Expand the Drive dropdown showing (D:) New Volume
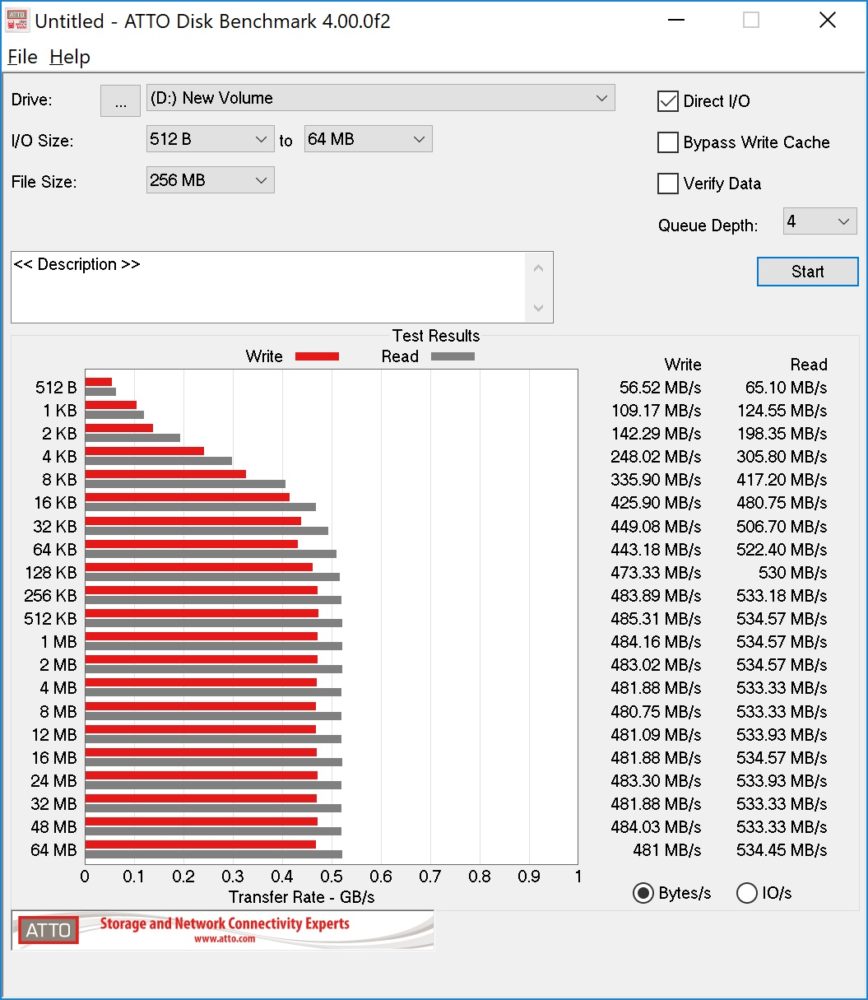The height and width of the screenshot is (1000, 868). 381,98
